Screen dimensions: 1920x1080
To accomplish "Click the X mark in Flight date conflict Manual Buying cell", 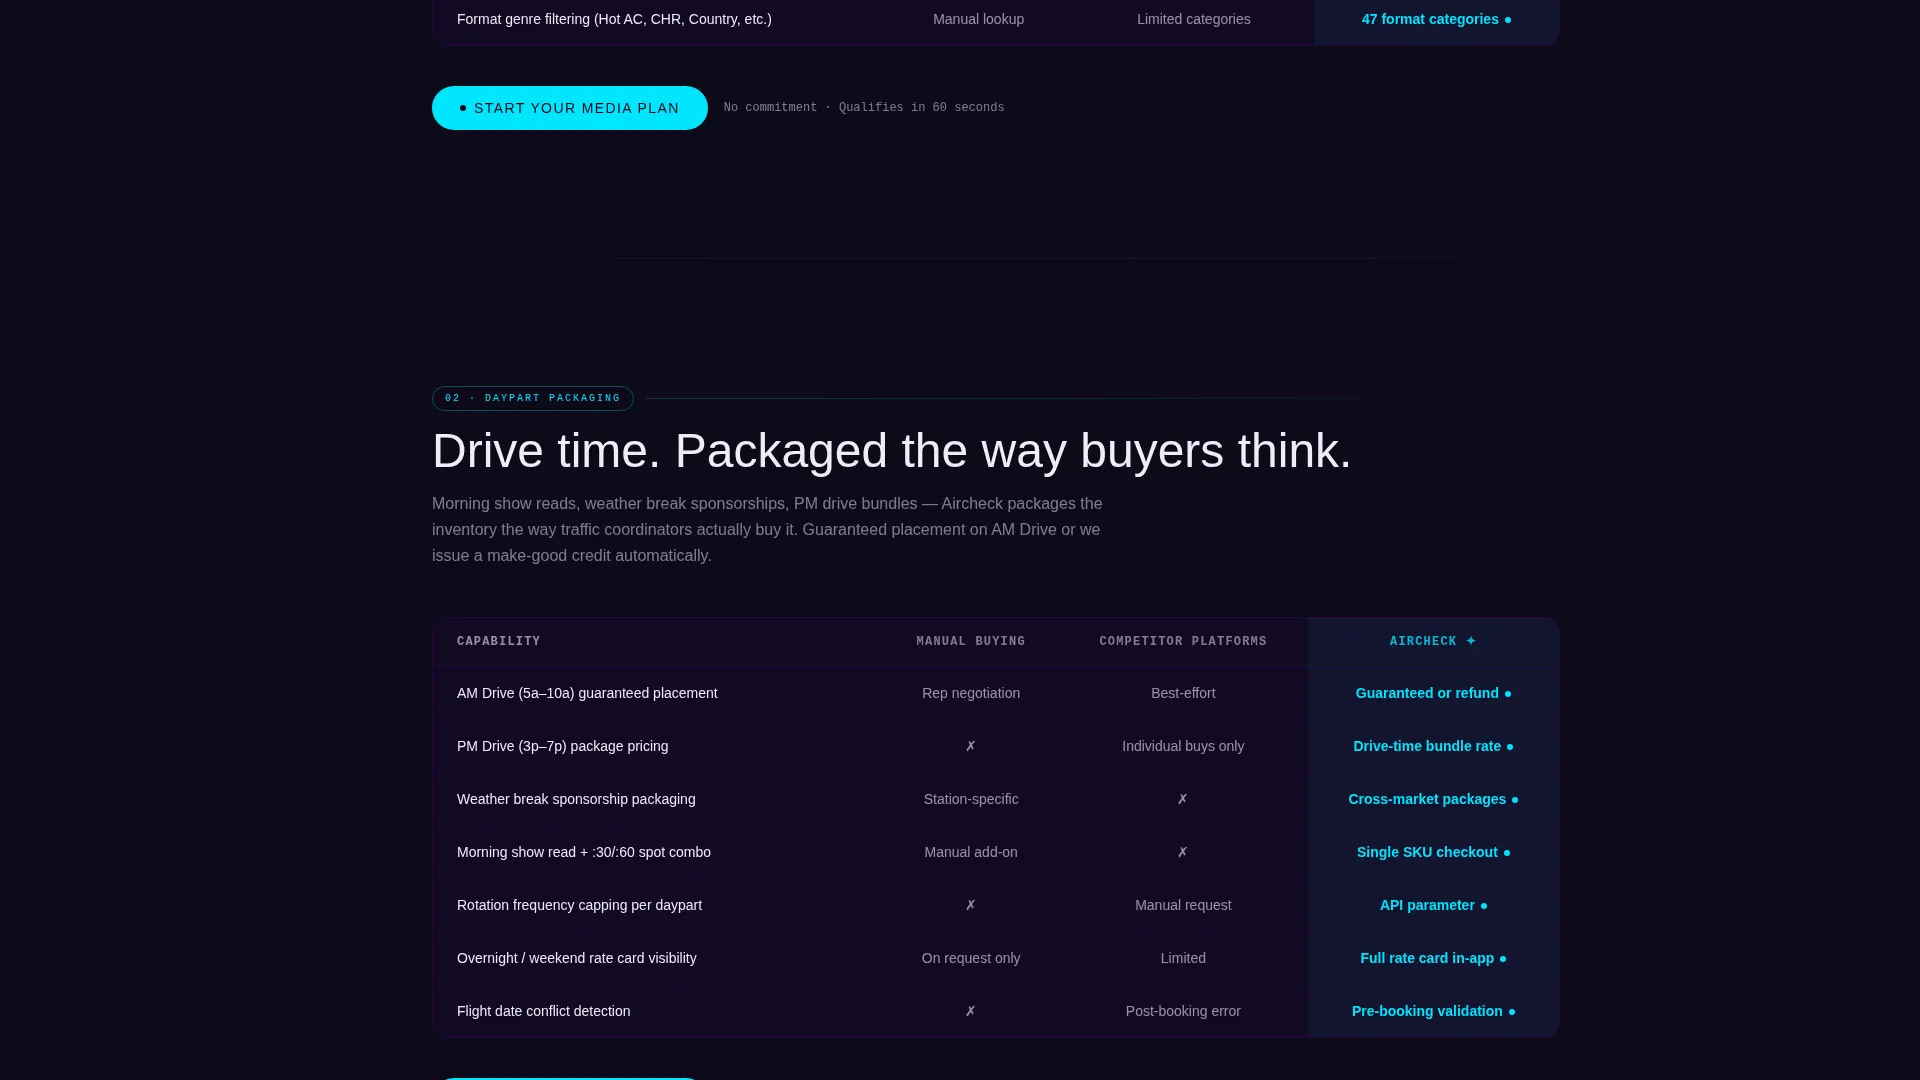I will click(971, 1011).
